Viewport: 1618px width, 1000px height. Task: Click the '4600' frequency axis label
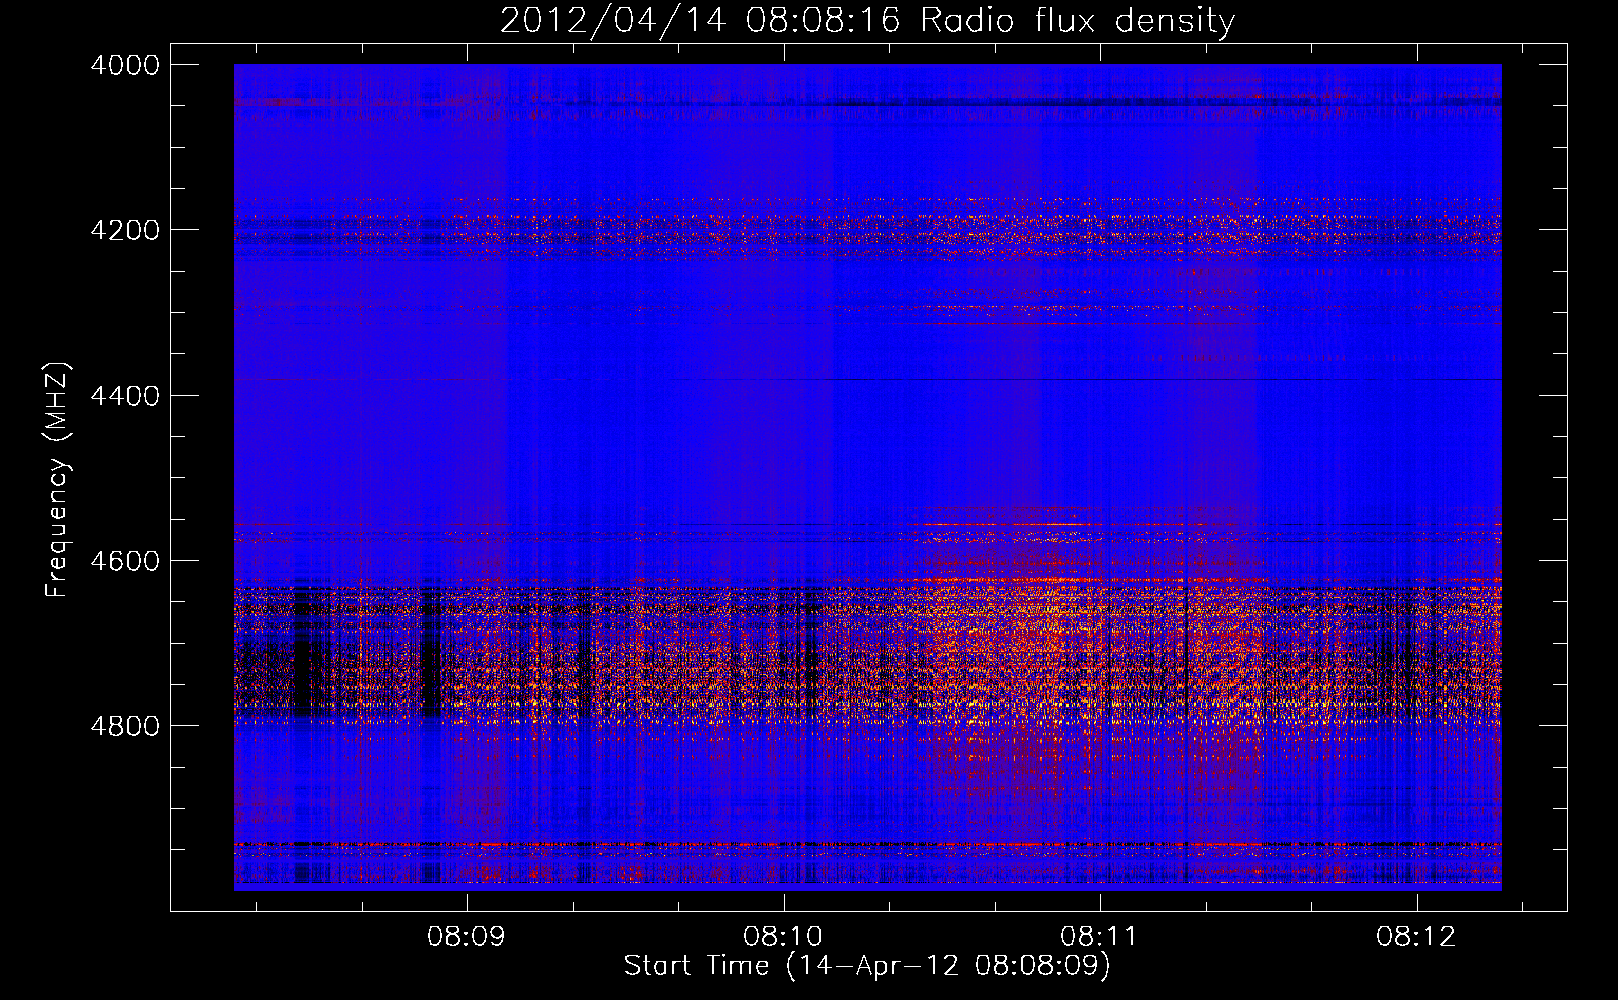click(x=125, y=561)
